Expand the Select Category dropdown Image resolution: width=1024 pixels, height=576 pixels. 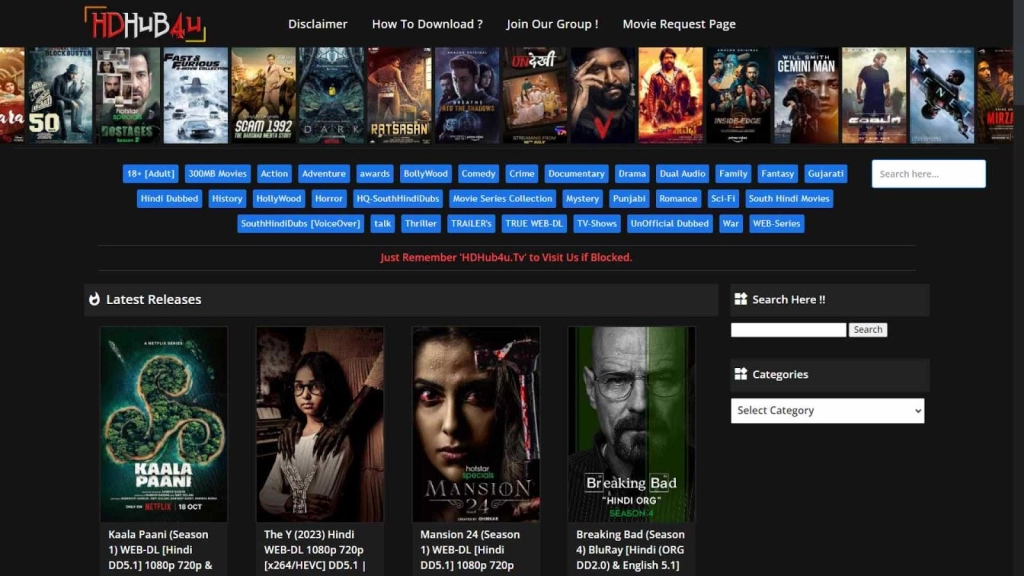click(827, 411)
